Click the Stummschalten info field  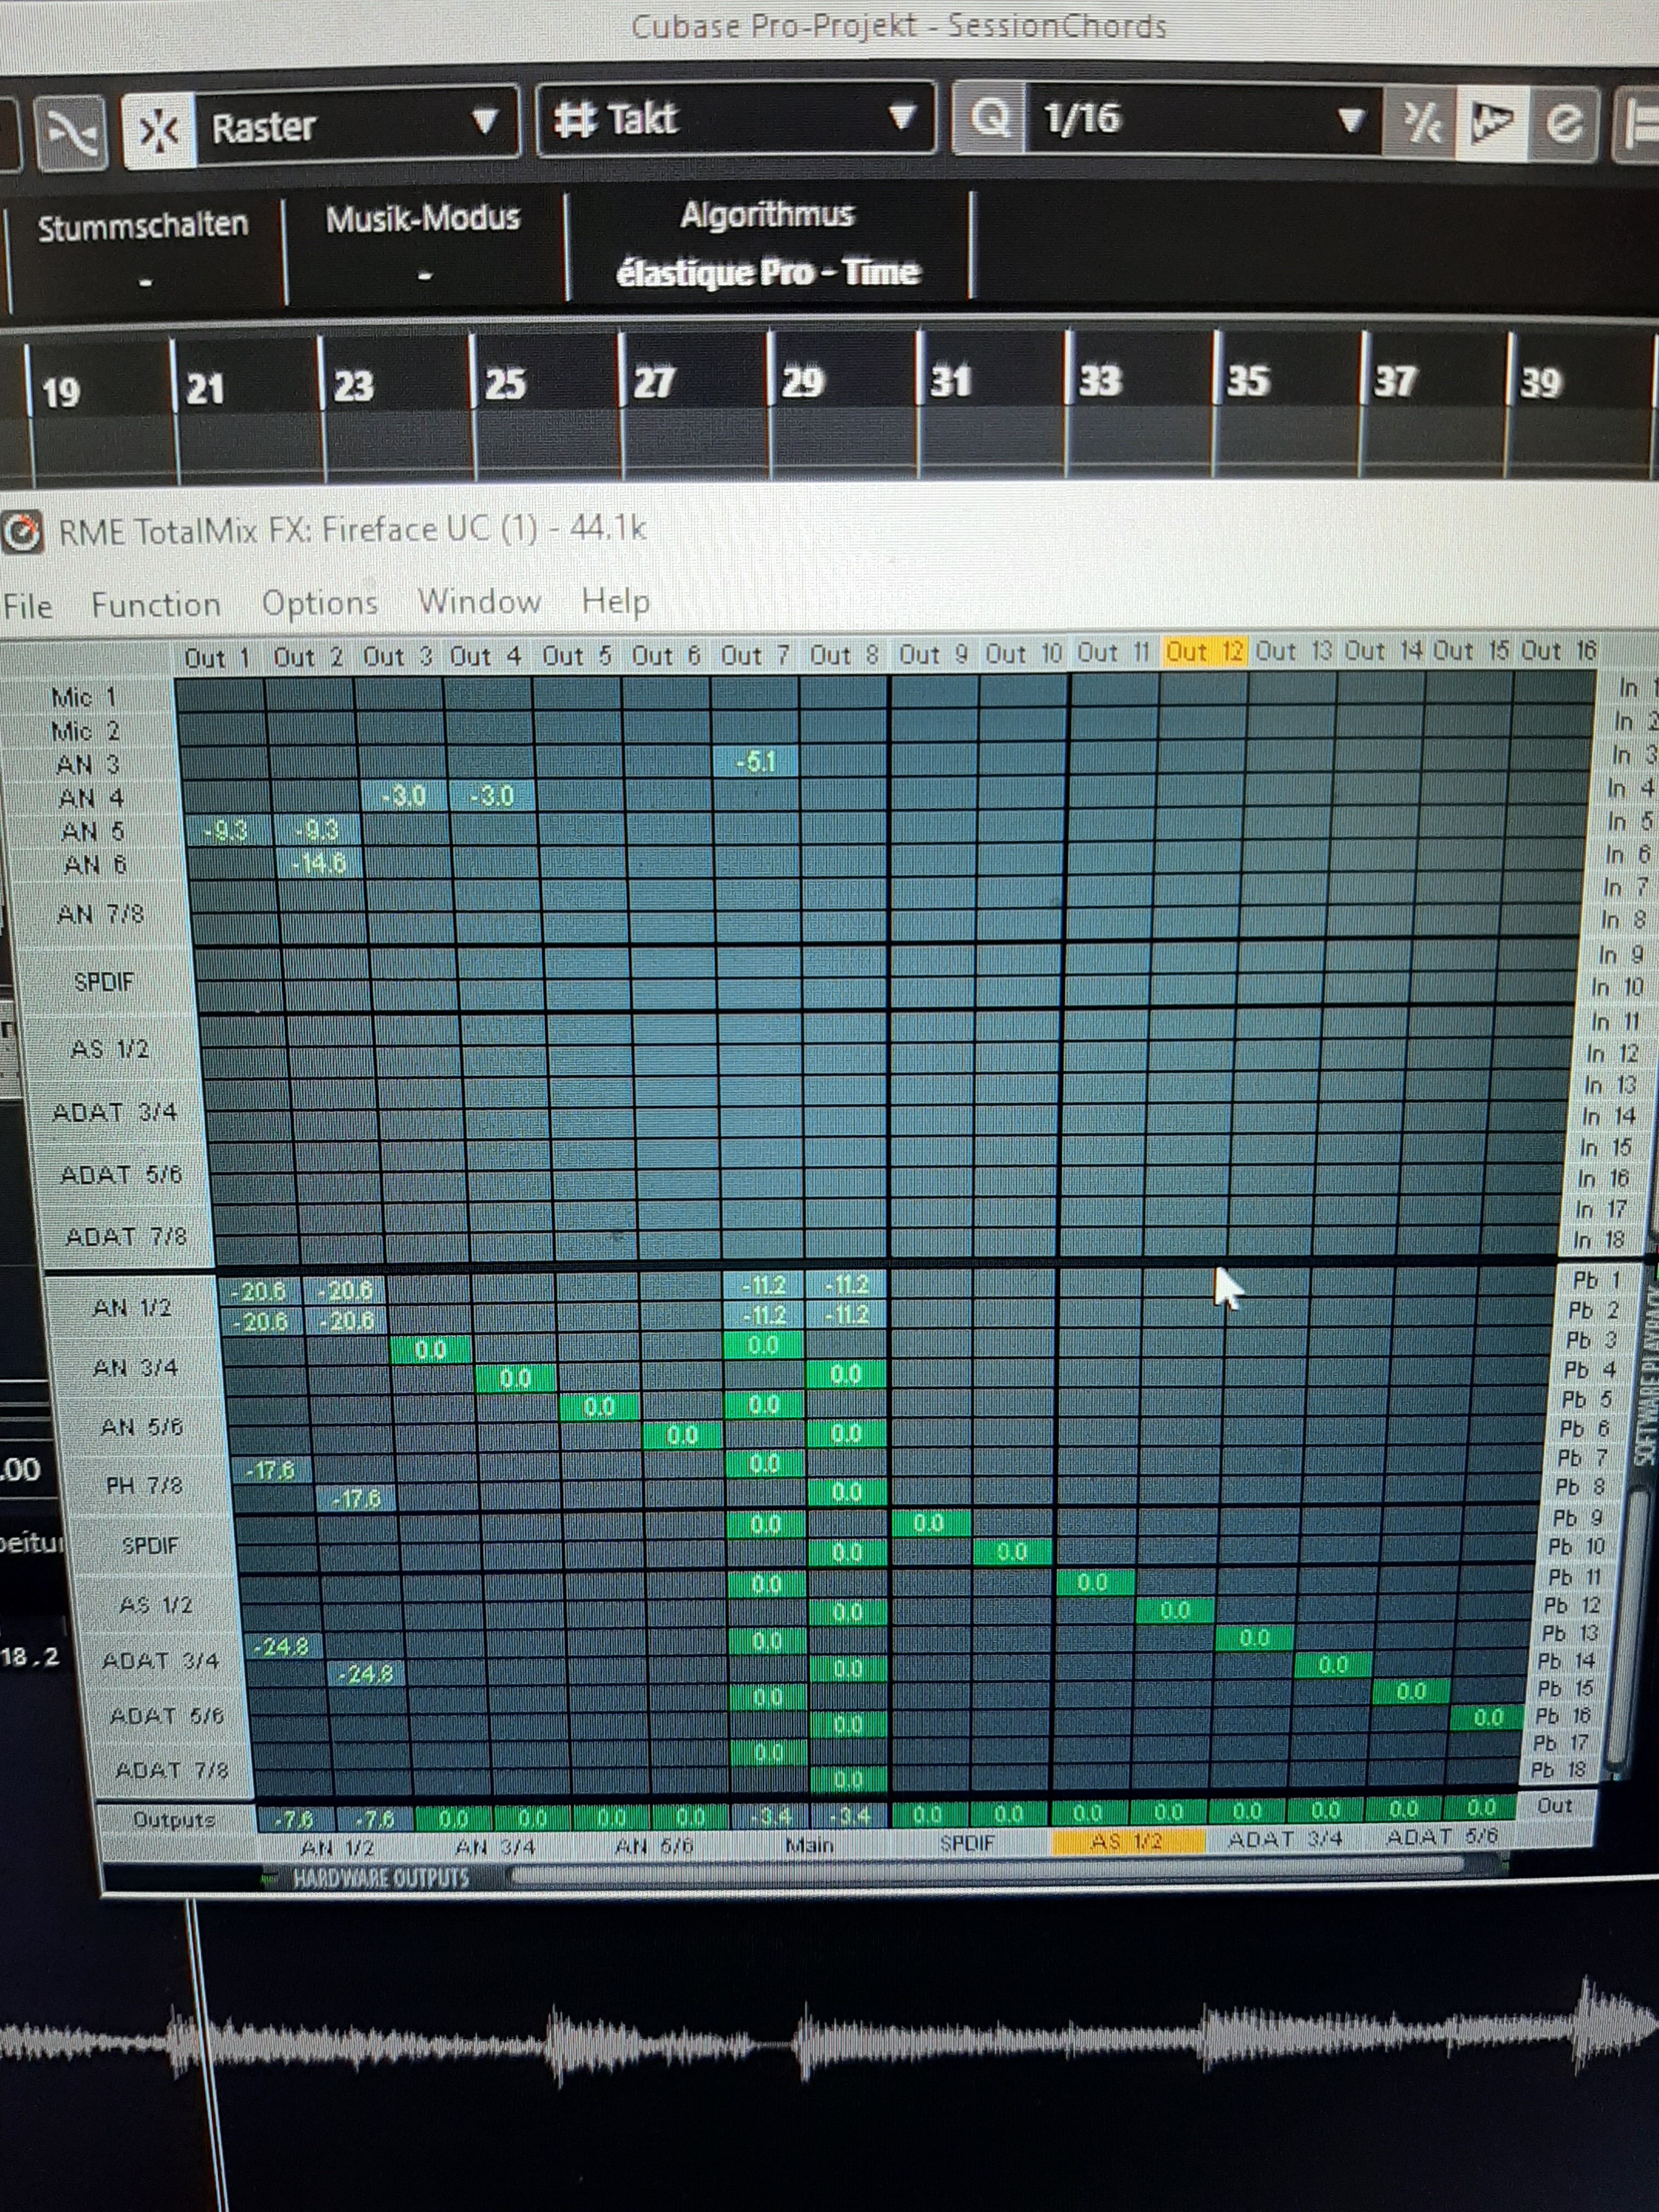coord(144,250)
